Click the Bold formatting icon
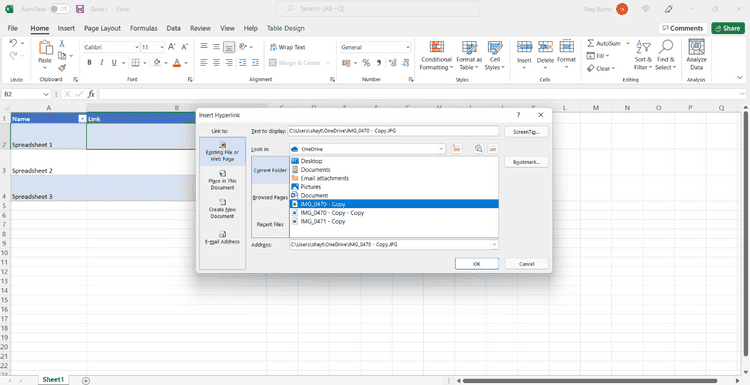 (x=89, y=63)
